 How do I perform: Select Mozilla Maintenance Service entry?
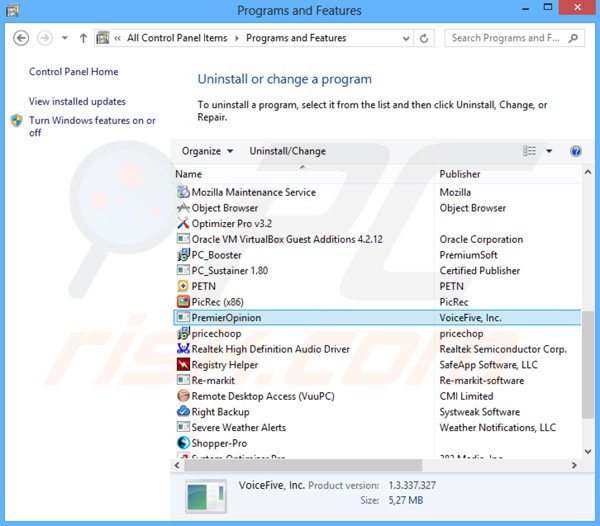(x=254, y=192)
